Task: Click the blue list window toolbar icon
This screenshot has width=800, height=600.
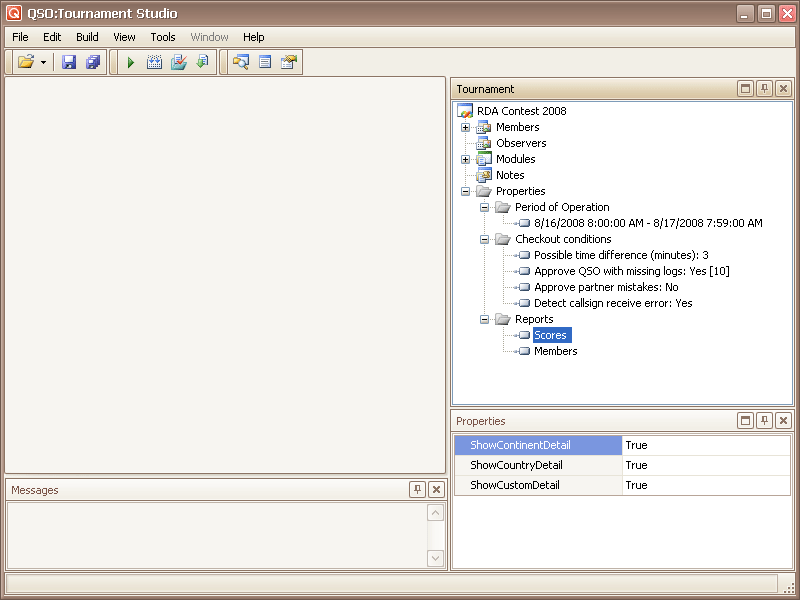Action: (x=265, y=62)
